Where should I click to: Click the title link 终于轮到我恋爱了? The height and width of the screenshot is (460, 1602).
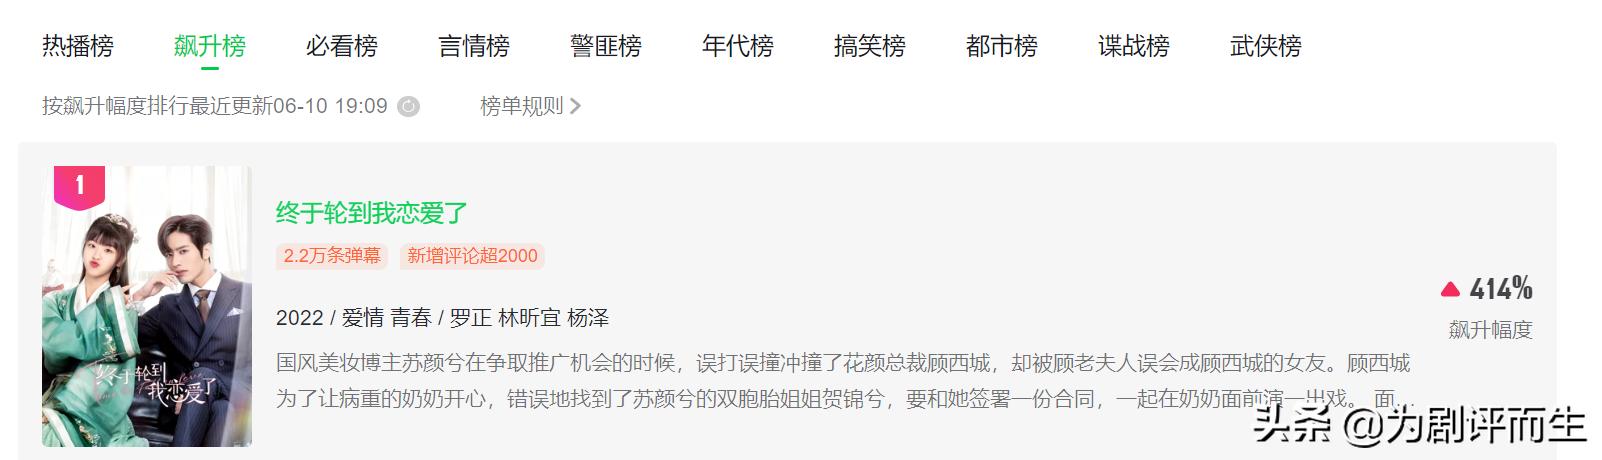(372, 213)
